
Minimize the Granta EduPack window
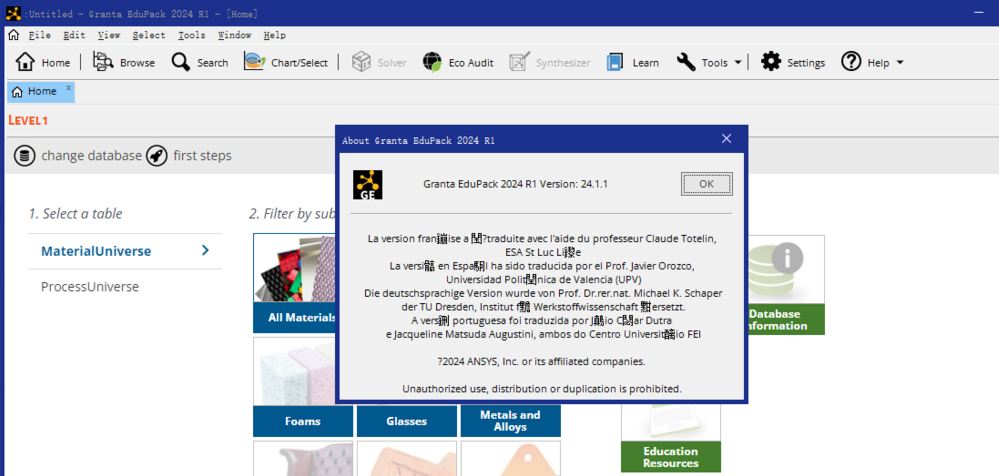coord(979,13)
